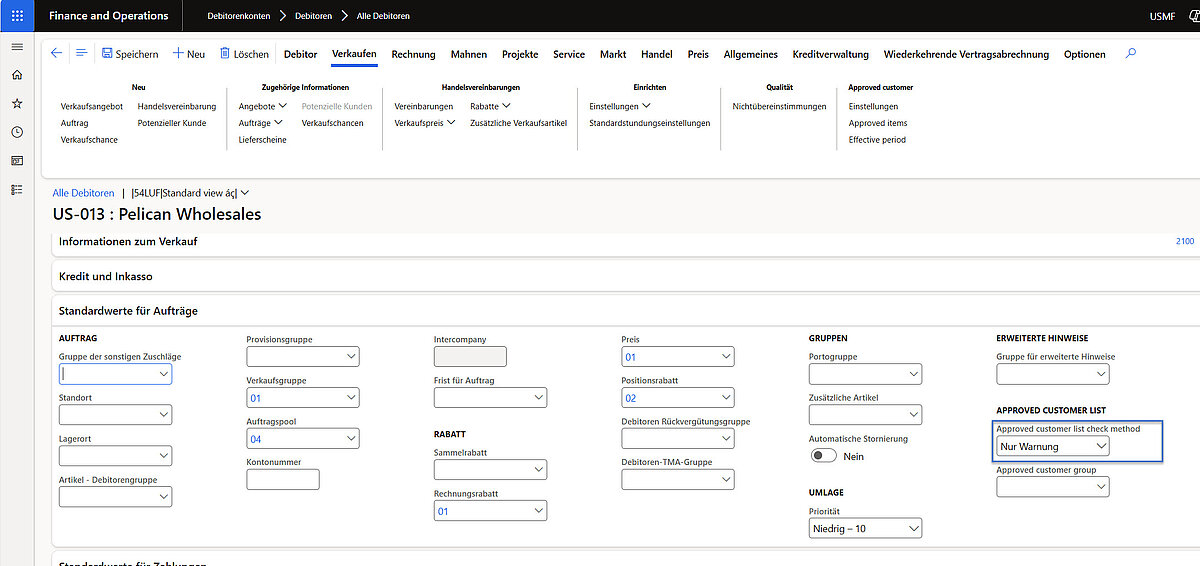This screenshot has width=1200, height=566.
Task: Click the Home icon in left sidebar
Action: [17, 75]
